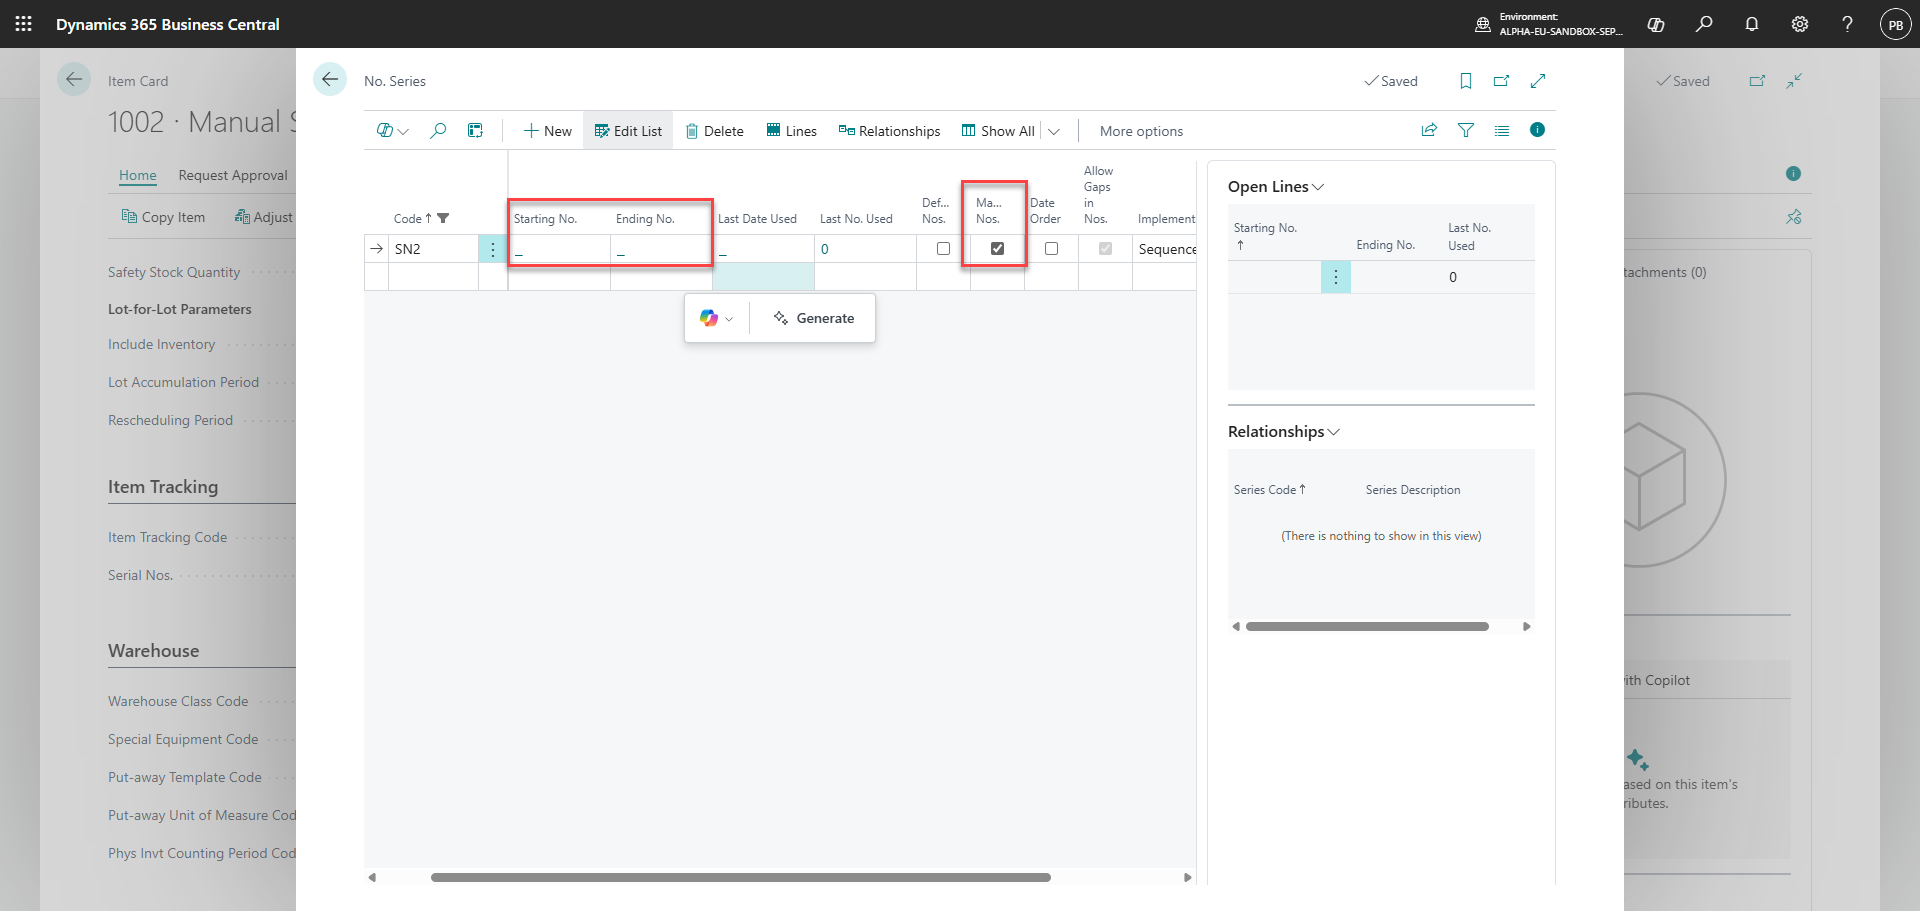The height and width of the screenshot is (911, 1920).
Task: Click the Generate button
Action: (x=813, y=318)
